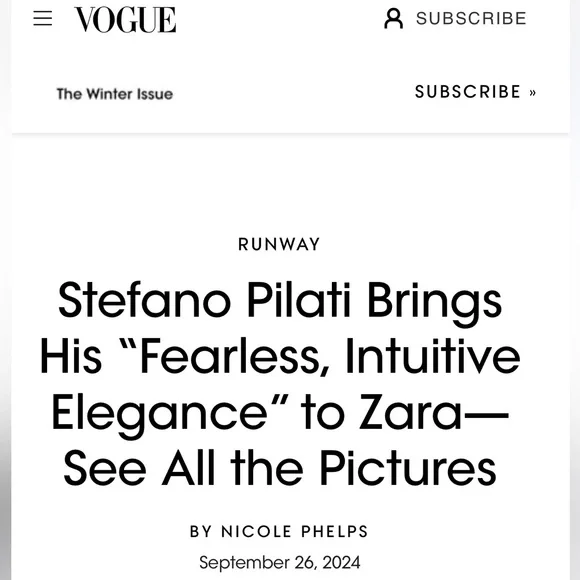This screenshot has height=580, width=580.
Task: Click the word Zara in the headline
Action: coord(411,411)
